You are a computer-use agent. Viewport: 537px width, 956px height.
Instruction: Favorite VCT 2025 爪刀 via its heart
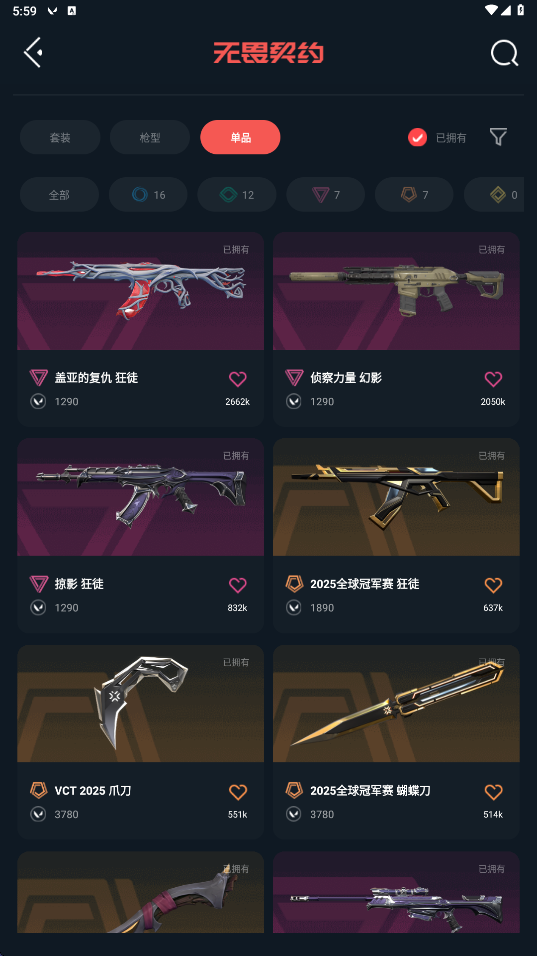[x=238, y=792]
